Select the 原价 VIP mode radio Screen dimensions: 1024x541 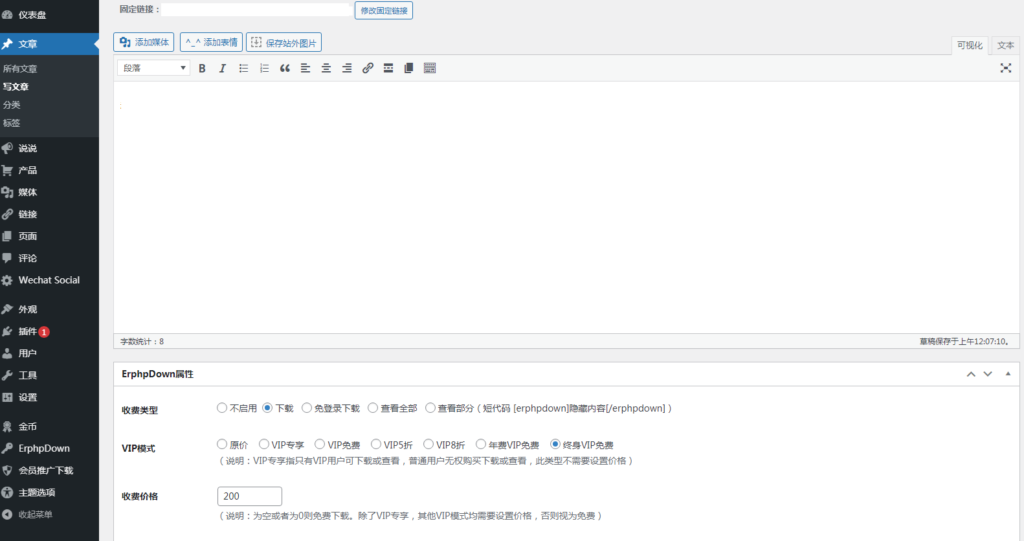(222, 444)
